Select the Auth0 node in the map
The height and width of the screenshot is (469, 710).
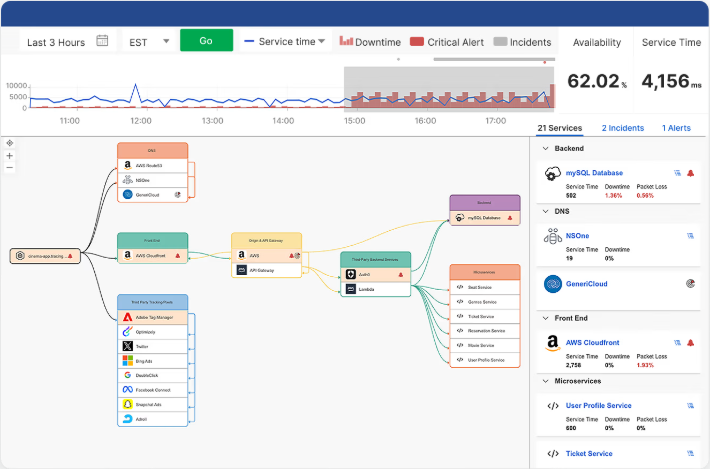[x=375, y=275]
